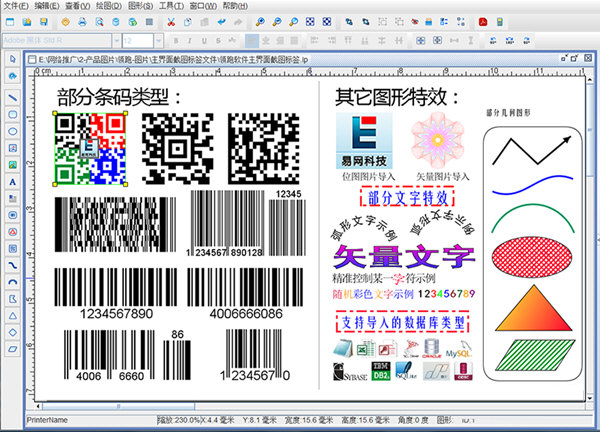Select the triangle shape tool

pos(12,315)
